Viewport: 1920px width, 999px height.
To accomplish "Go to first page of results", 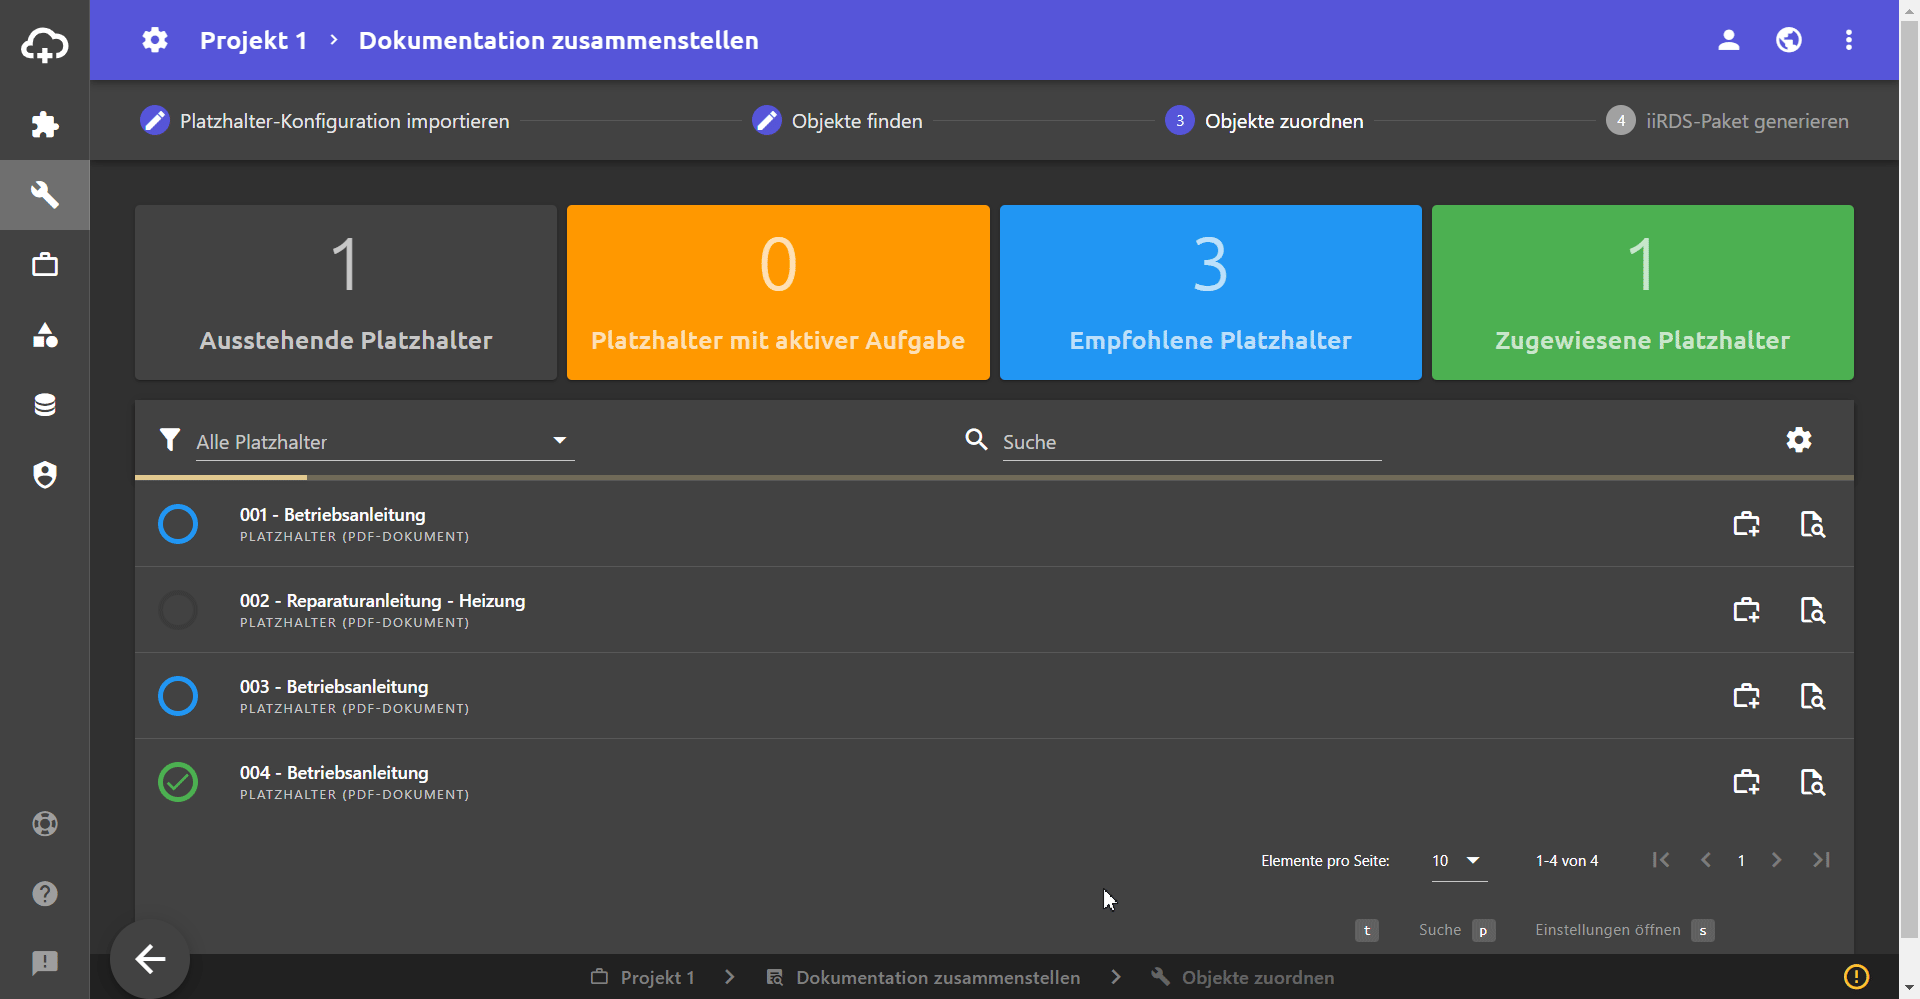I will pyautogui.click(x=1661, y=860).
